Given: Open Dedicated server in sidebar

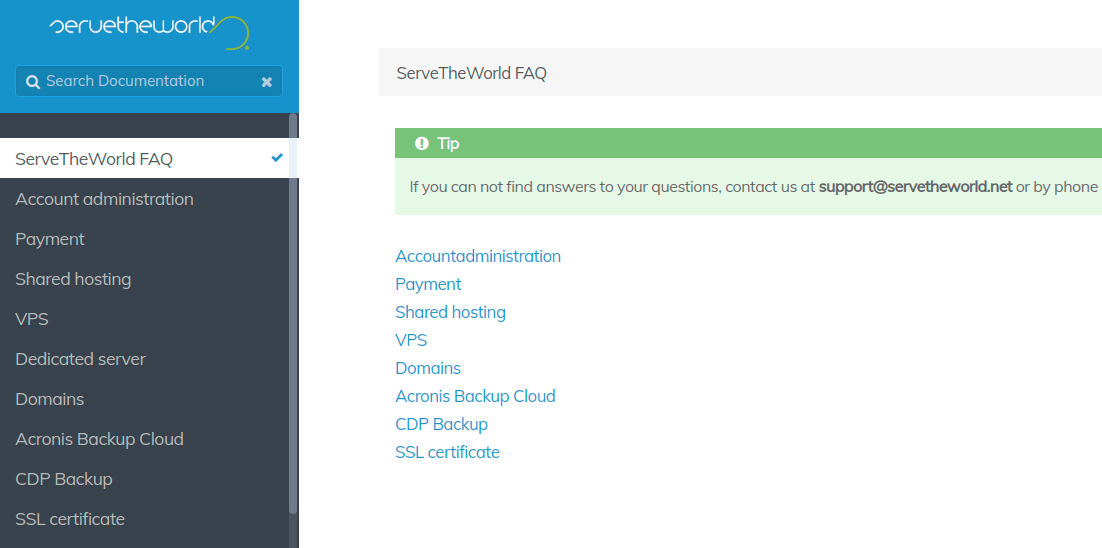Looking at the screenshot, I should click(x=149, y=359).
